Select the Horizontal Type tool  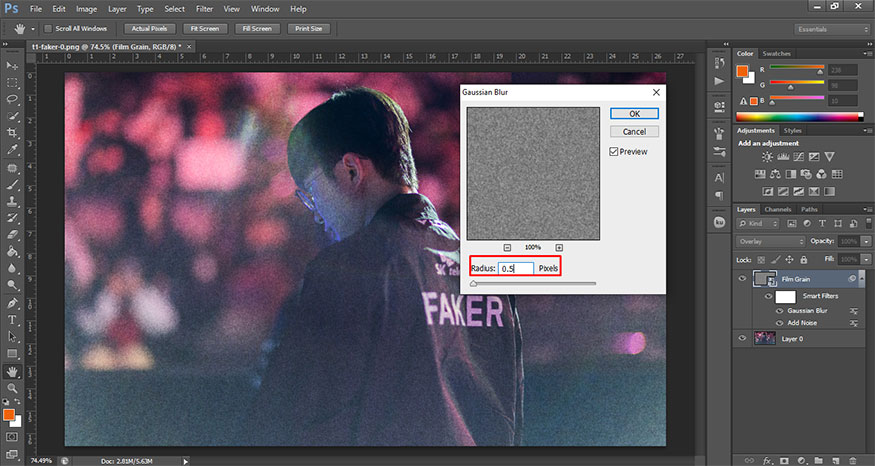13,320
